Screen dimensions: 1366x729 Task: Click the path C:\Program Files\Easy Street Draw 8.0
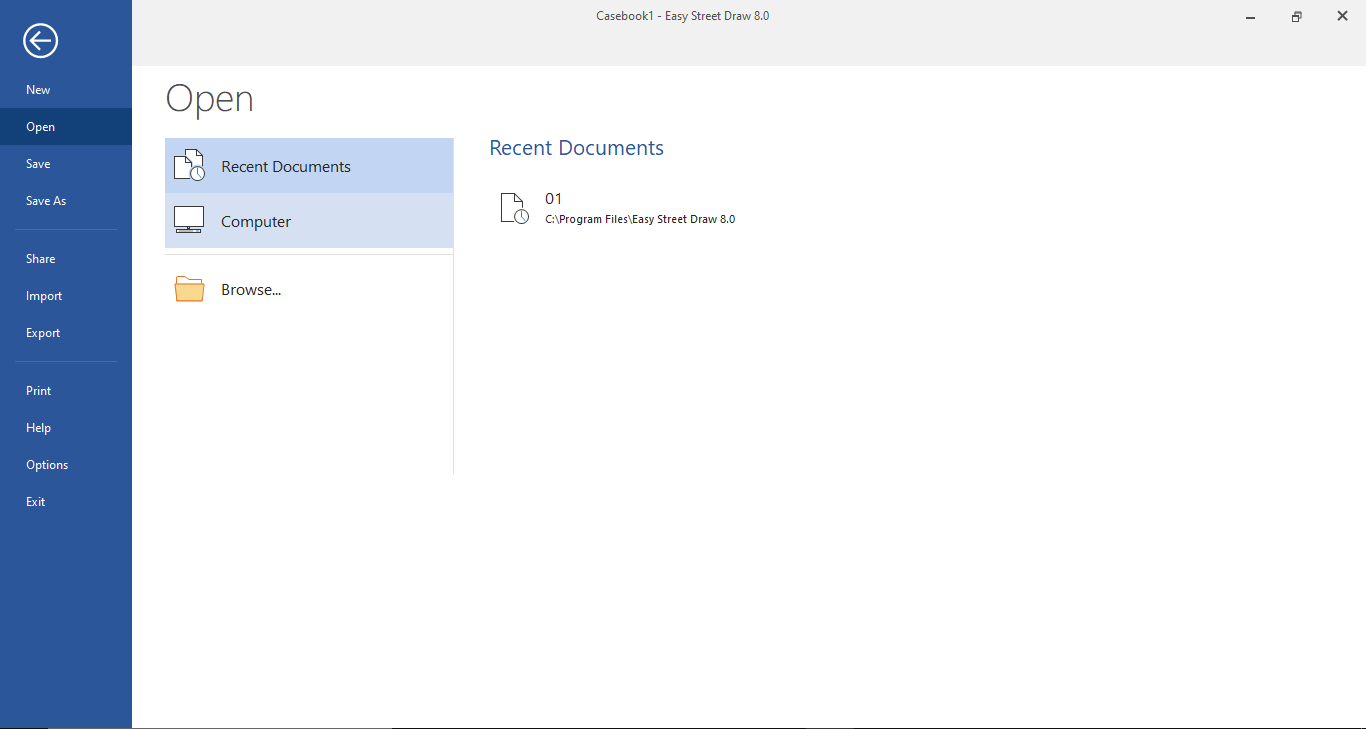point(640,219)
